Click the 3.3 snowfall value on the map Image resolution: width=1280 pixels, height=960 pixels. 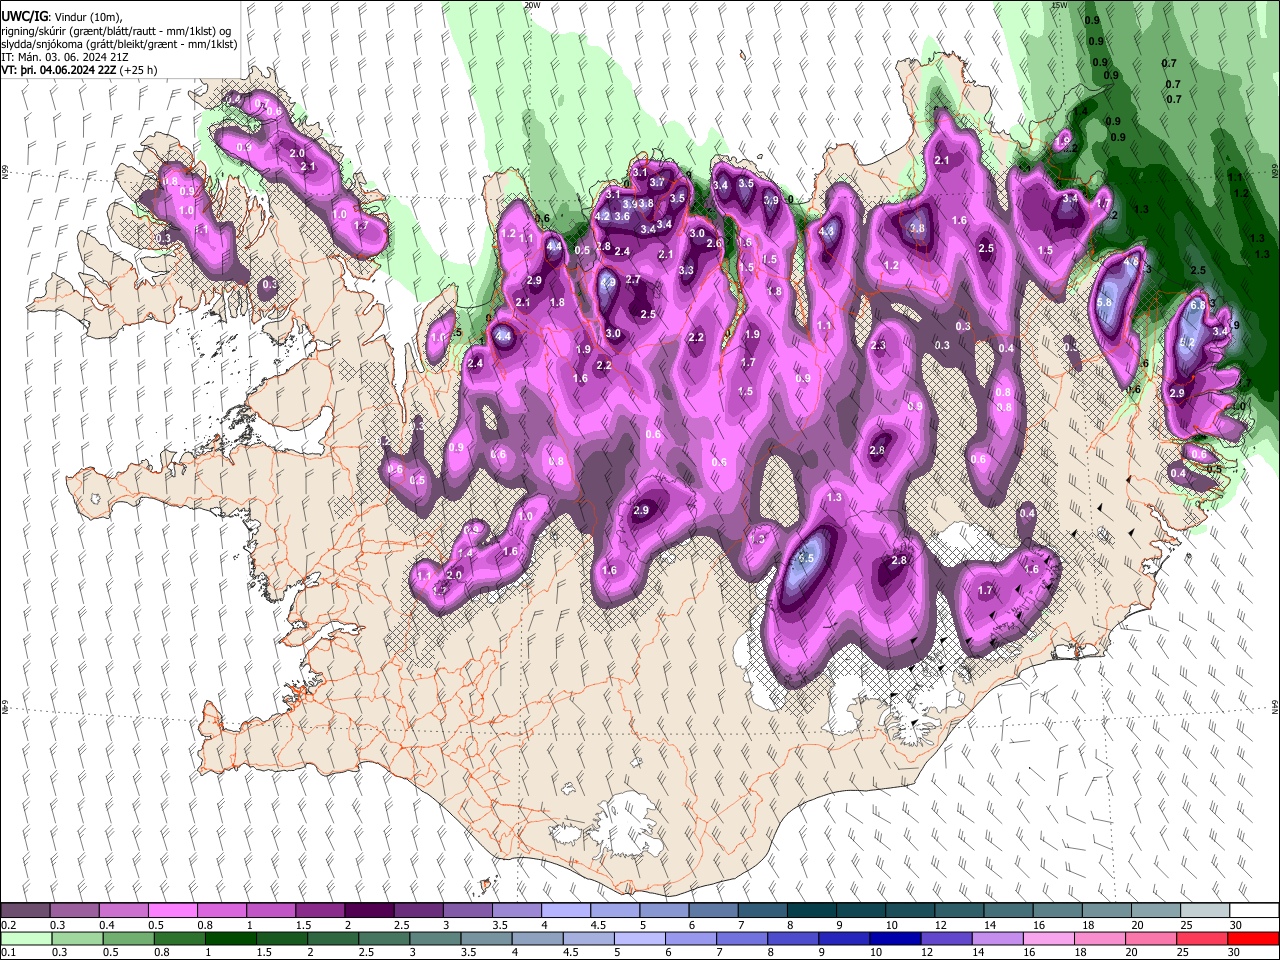pyautogui.click(x=686, y=270)
